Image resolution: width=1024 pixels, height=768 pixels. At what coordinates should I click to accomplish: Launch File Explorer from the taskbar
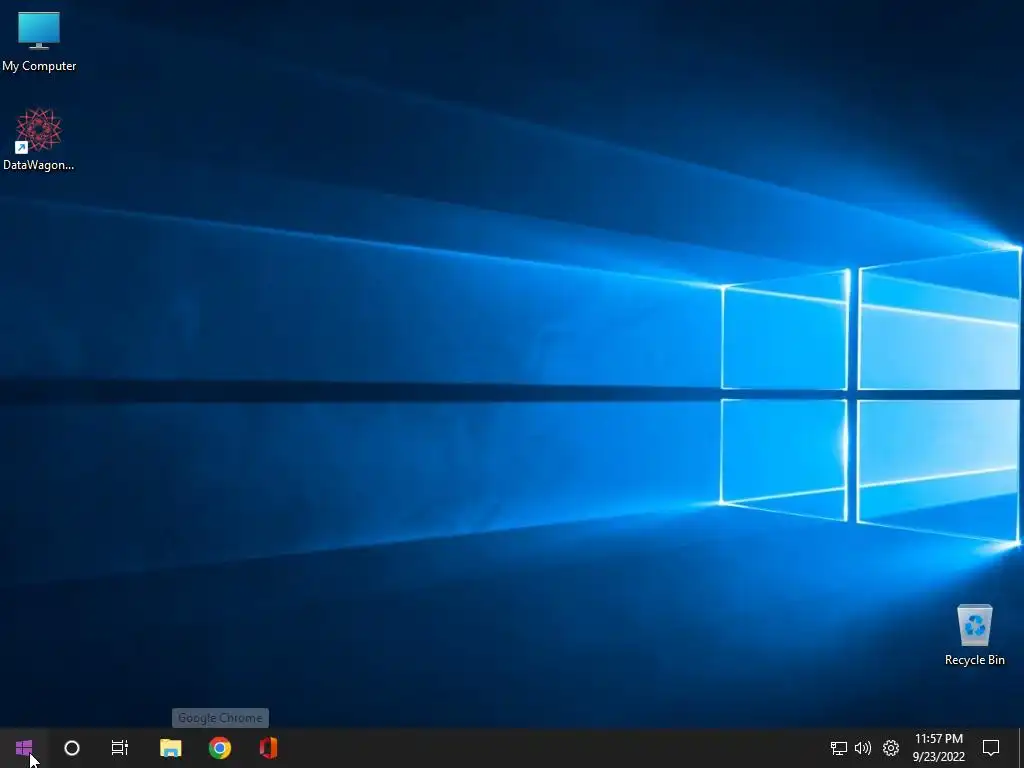[x=170, y=748]
